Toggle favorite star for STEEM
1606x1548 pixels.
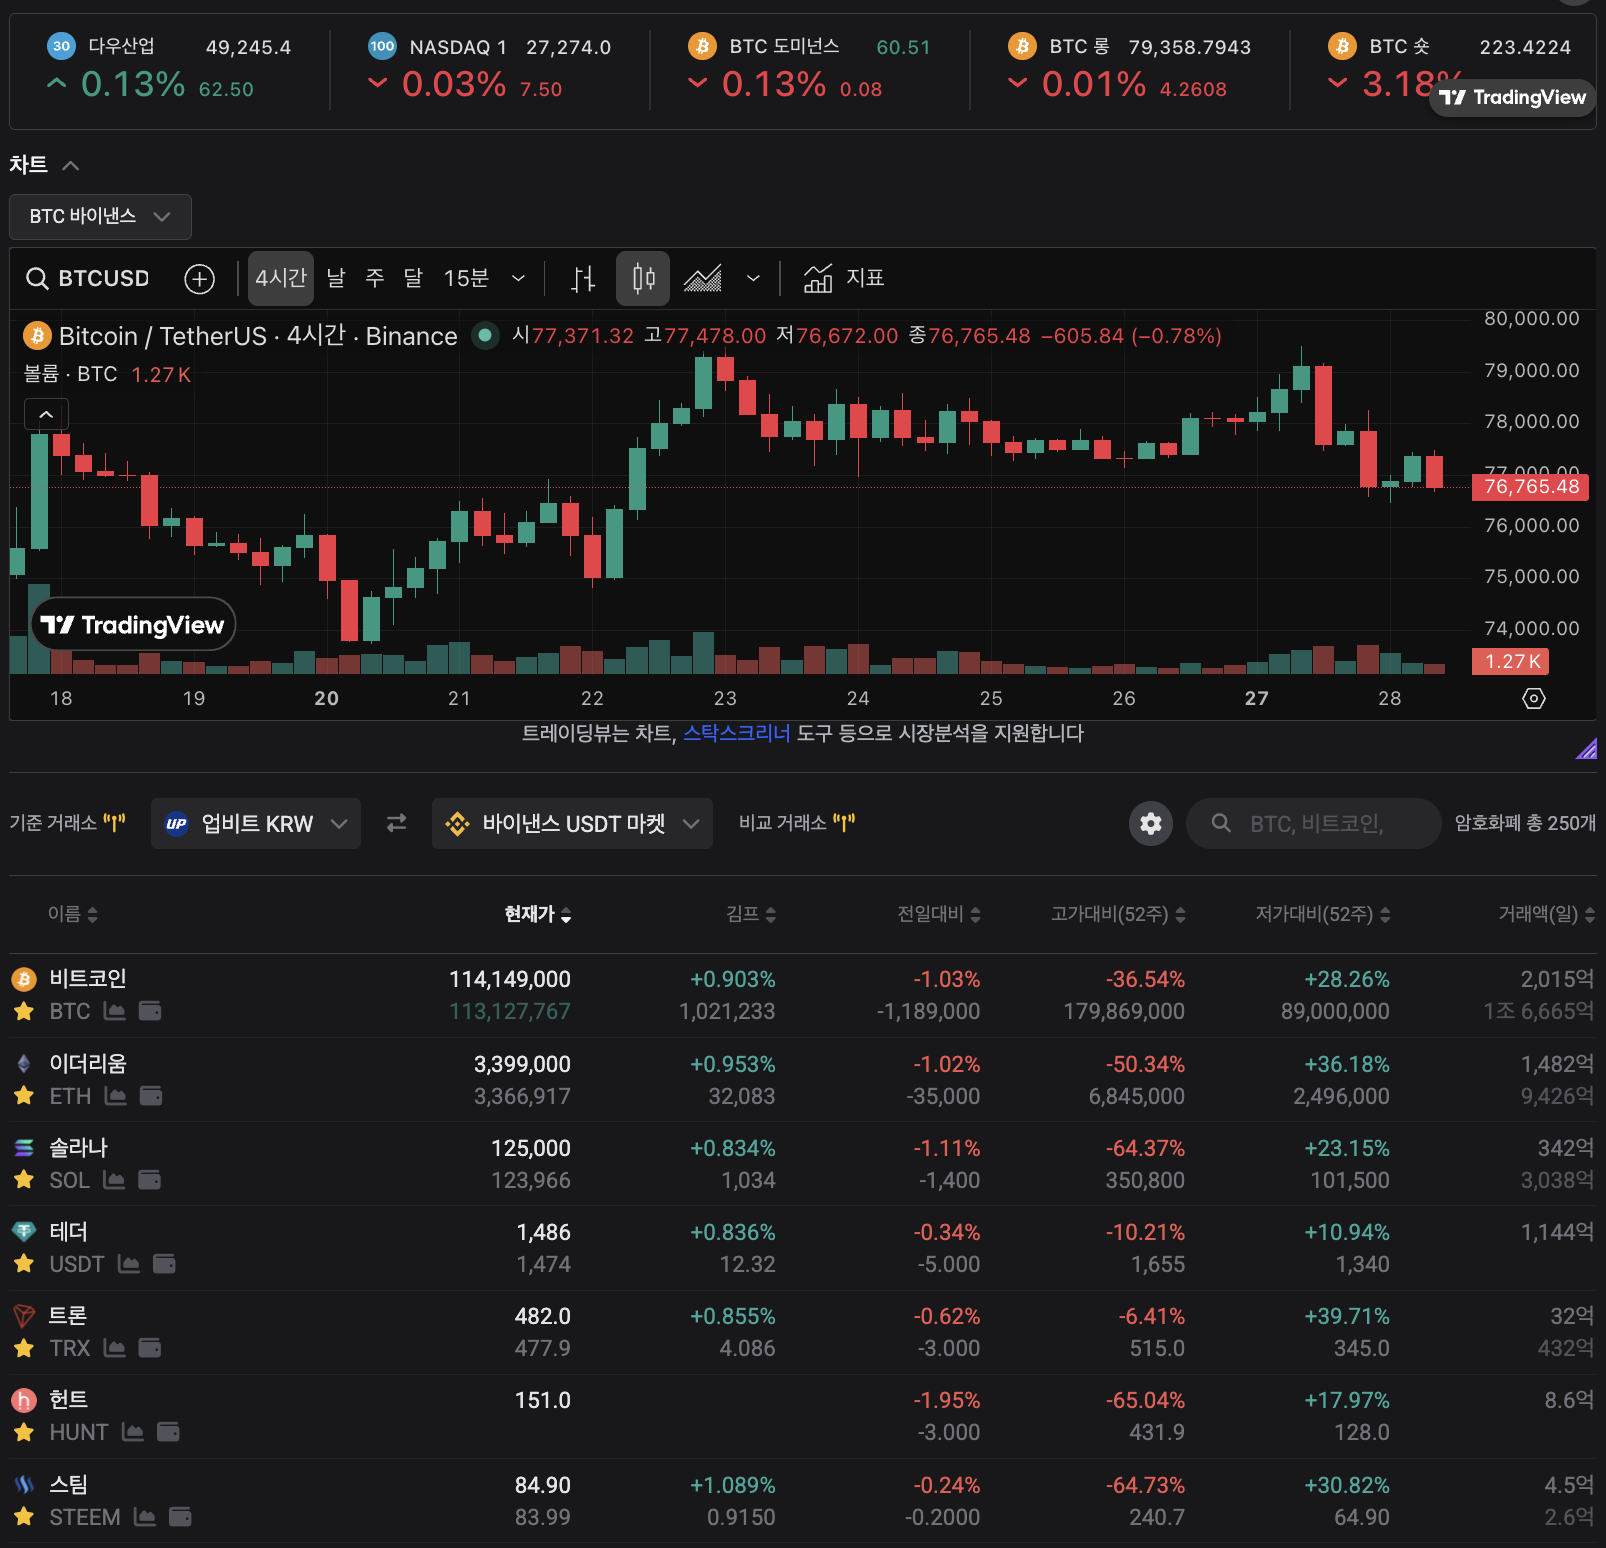click(24, 1517)
